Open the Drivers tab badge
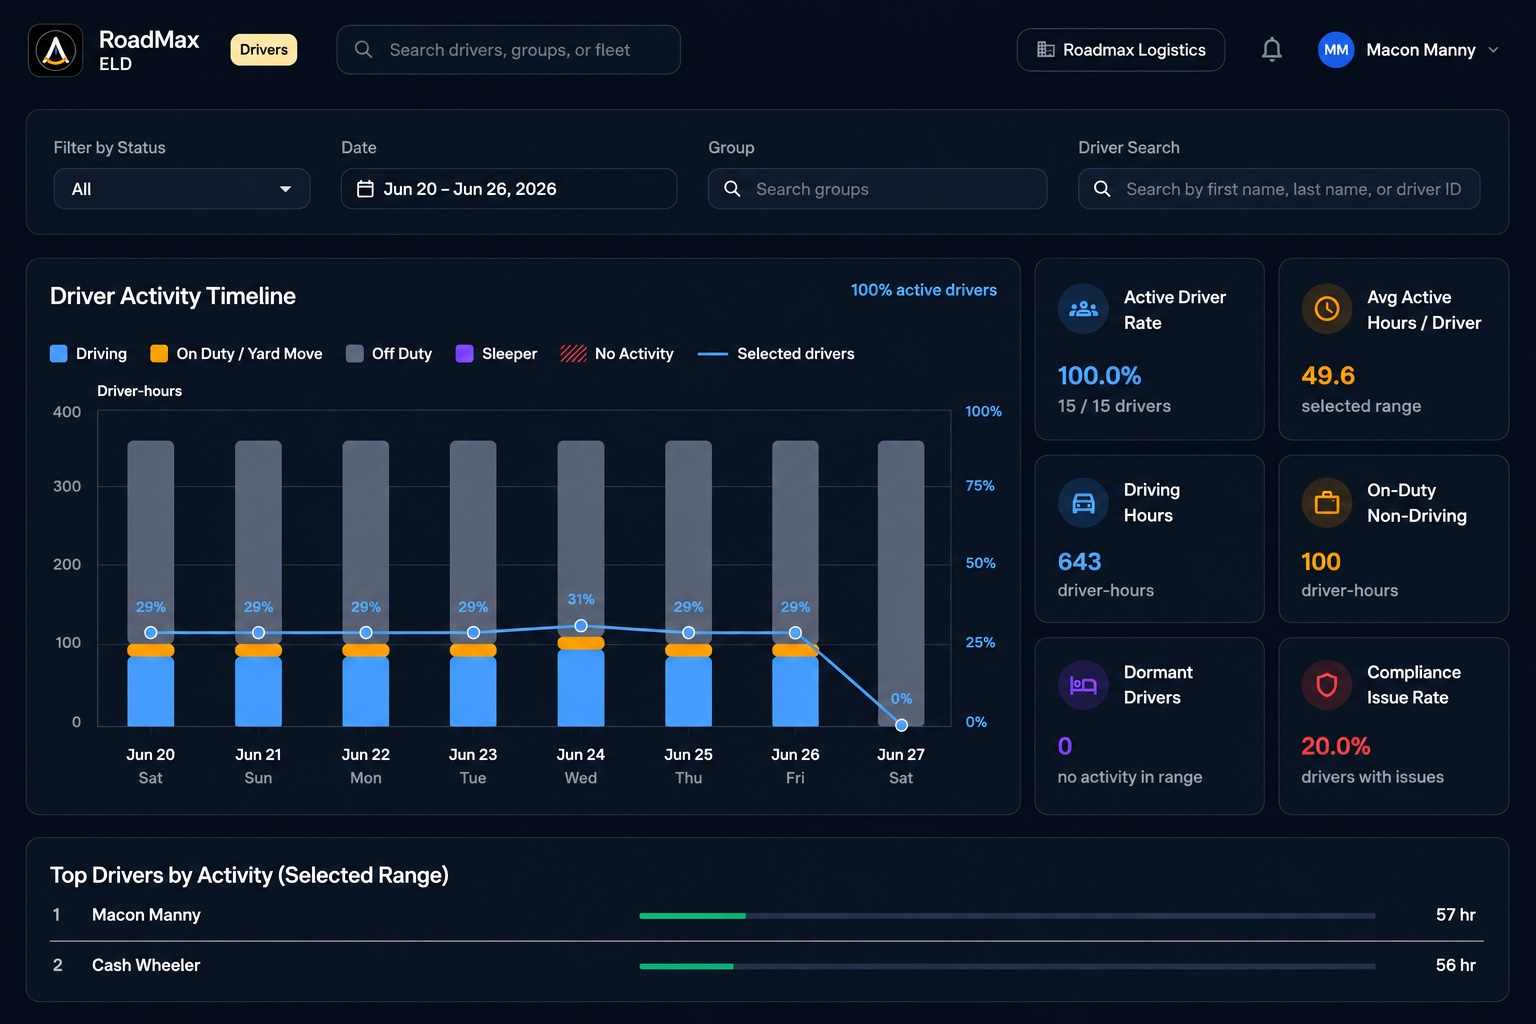This screenshot has width=1536, height=1024. pos(264,50)
